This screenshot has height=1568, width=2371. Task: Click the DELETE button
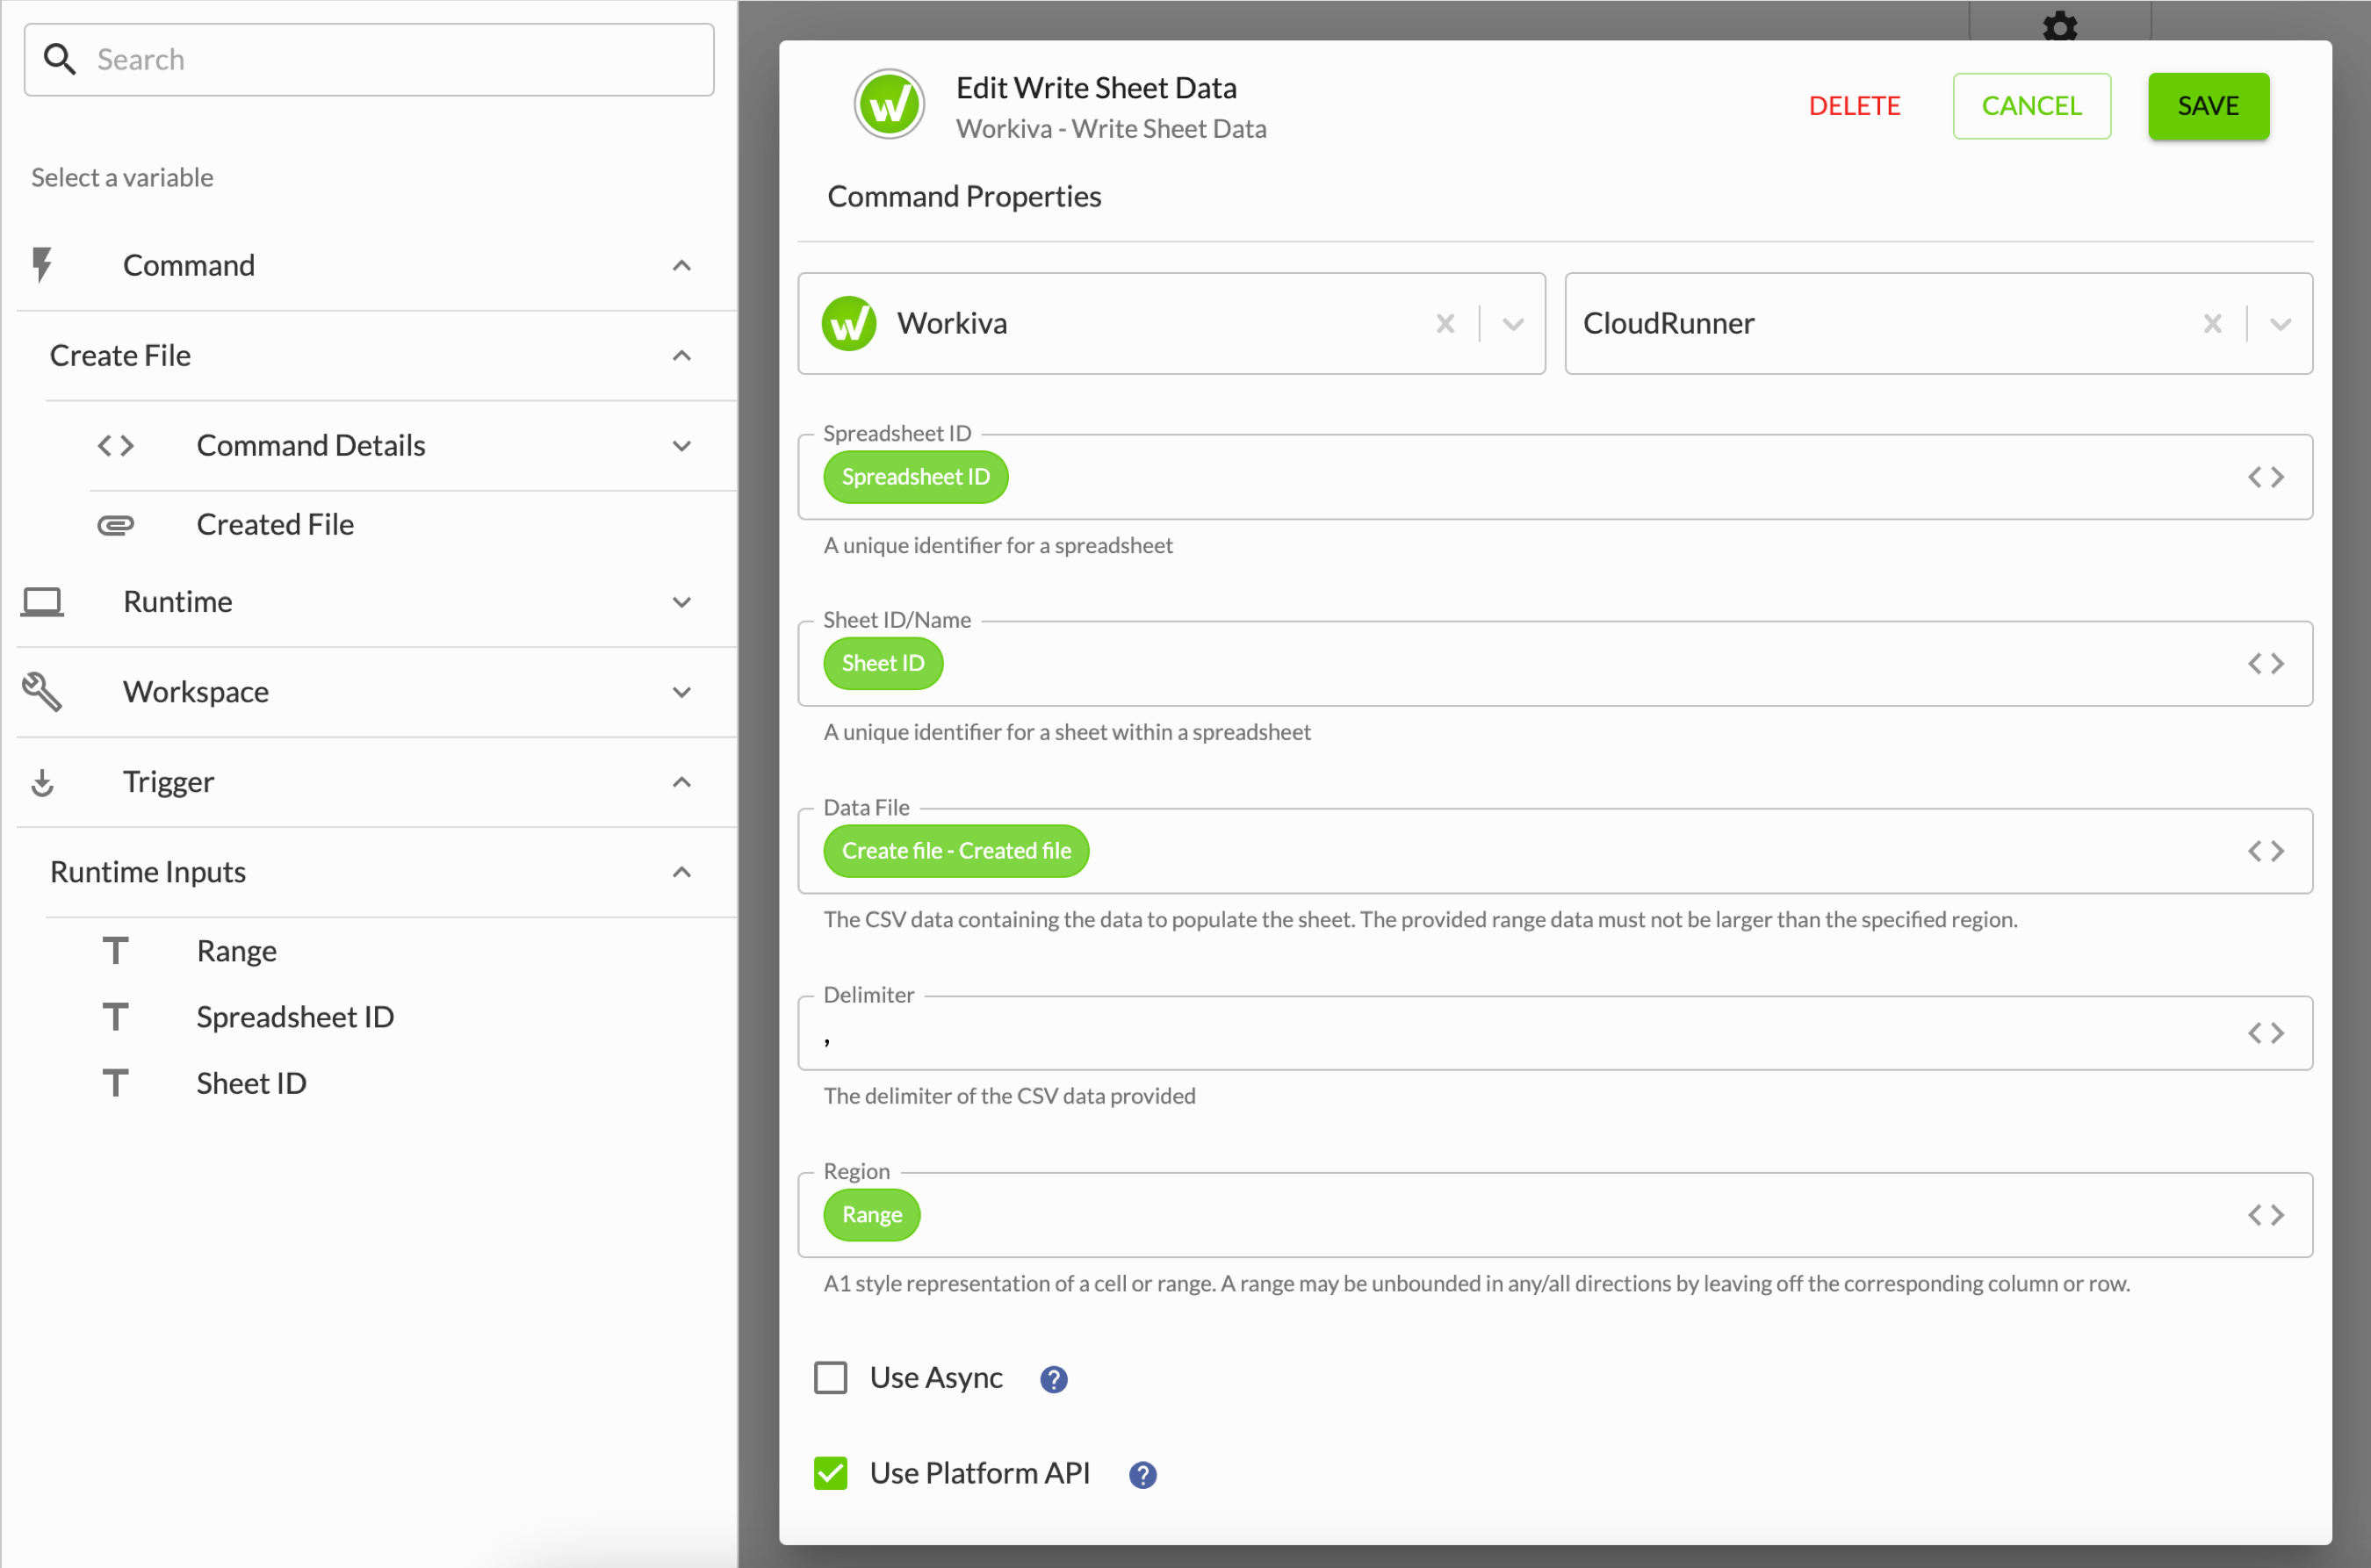[1854, 105]
